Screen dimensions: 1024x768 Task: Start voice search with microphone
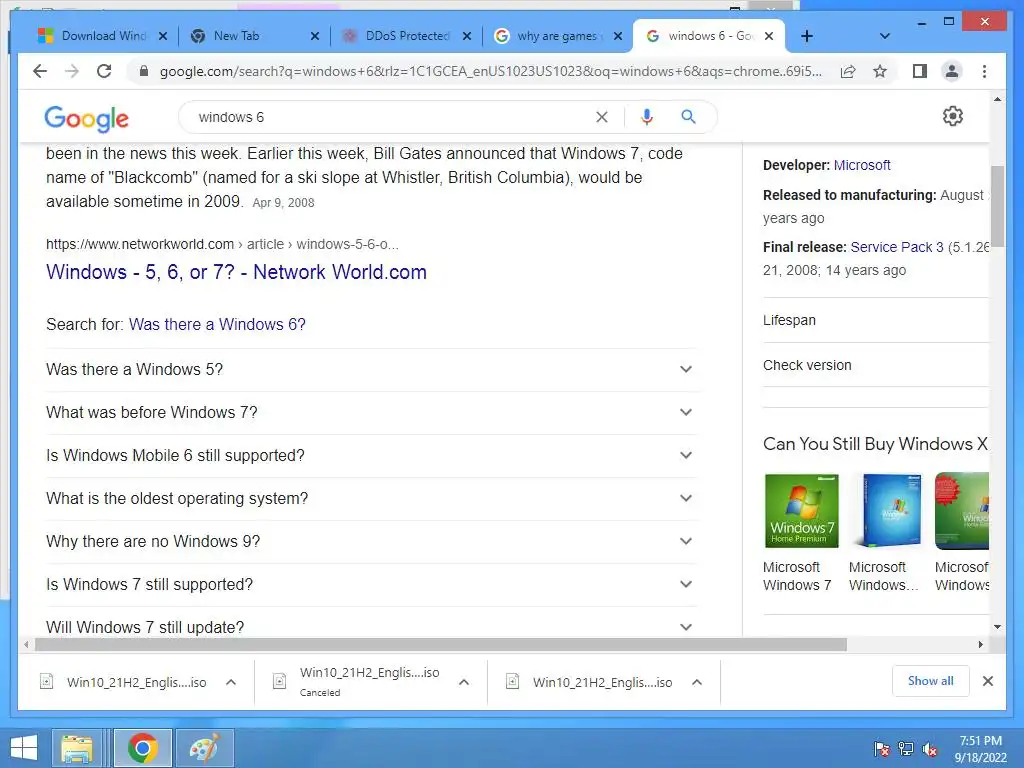[647, 117]
